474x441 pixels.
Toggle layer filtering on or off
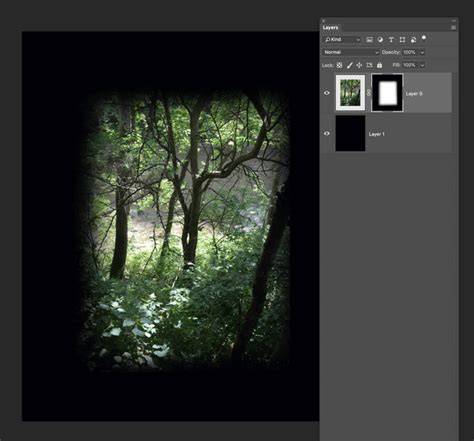point(424,38)
